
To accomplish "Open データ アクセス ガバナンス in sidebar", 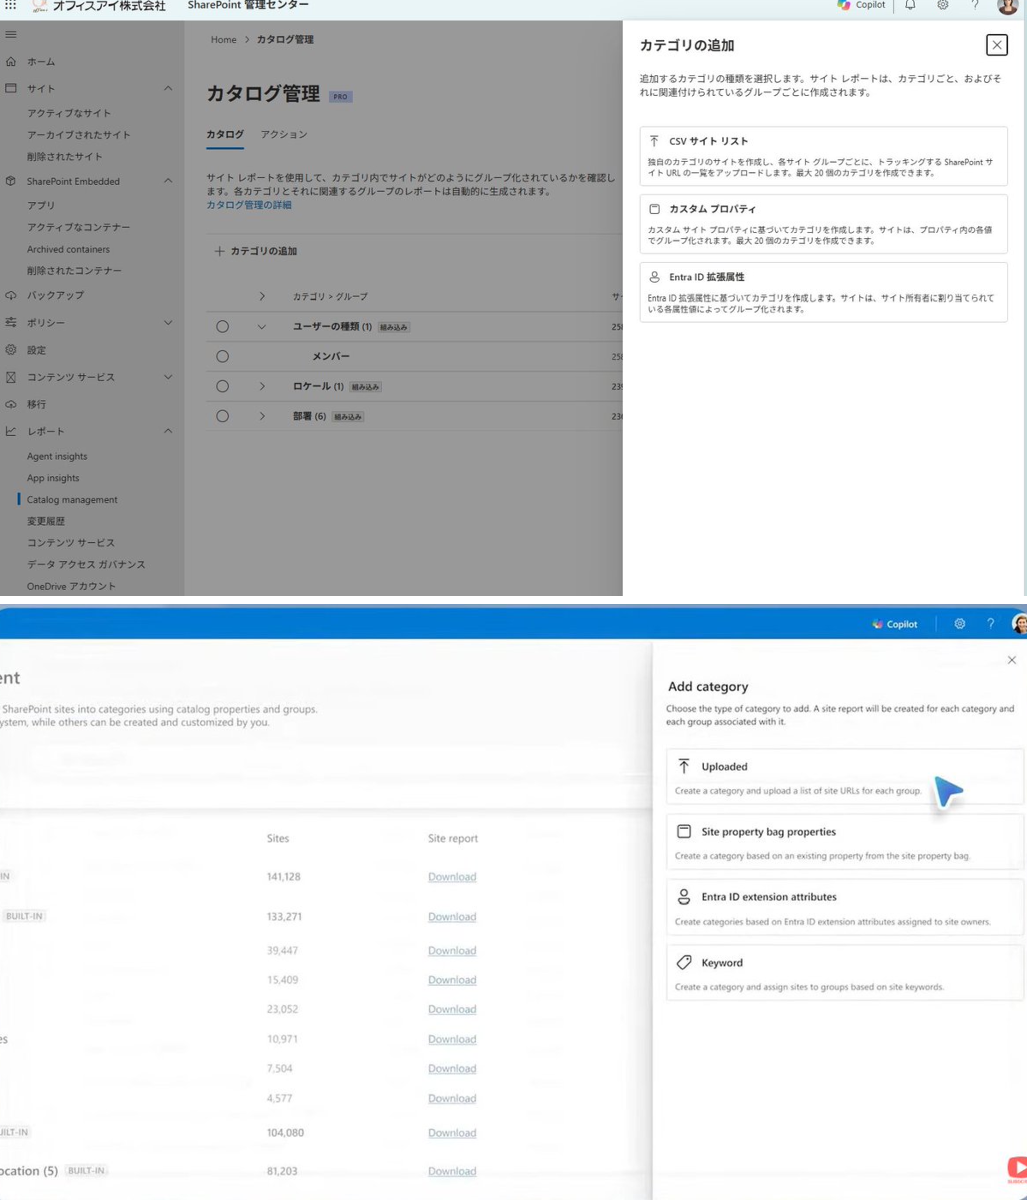I will [86, 564].
